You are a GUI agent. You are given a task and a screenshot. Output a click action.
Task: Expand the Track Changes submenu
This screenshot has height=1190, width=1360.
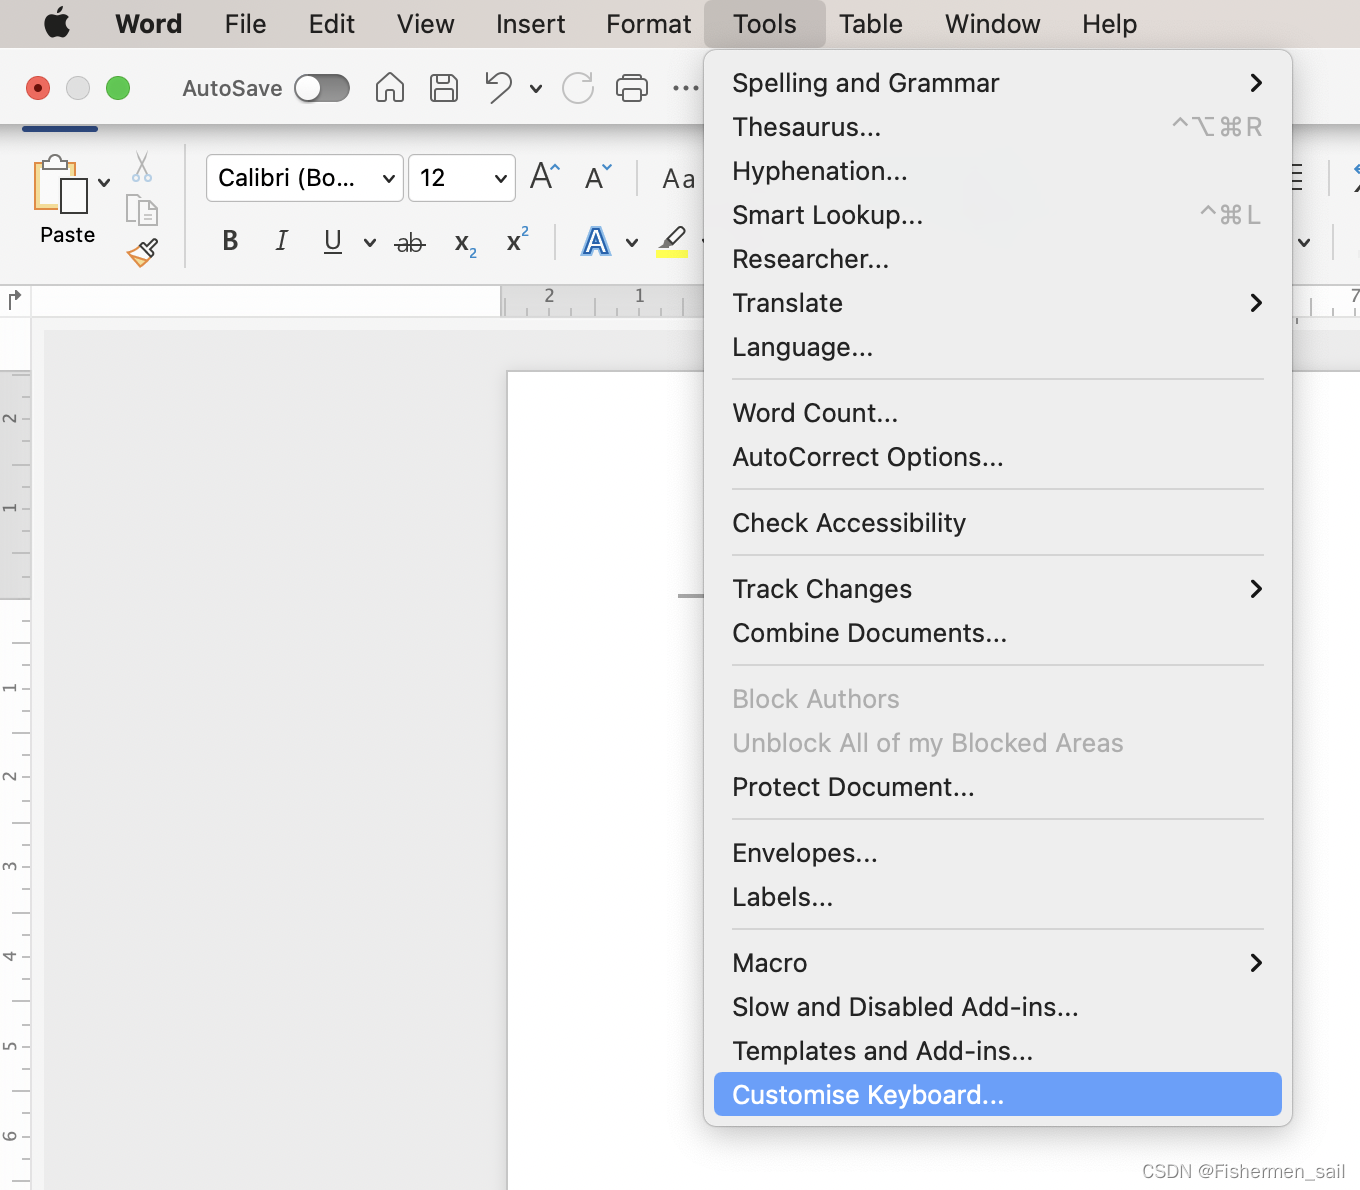point(998,589)
